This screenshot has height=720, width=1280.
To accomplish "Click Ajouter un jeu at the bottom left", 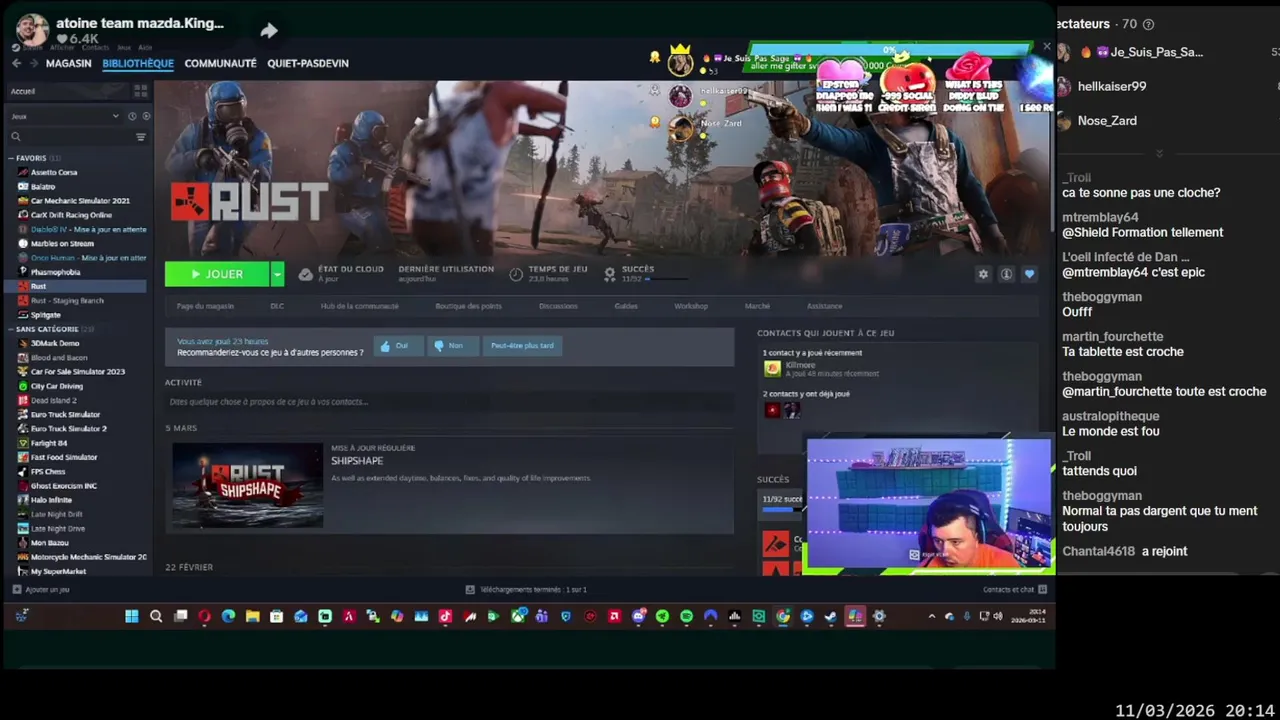I will click(41, 590).
